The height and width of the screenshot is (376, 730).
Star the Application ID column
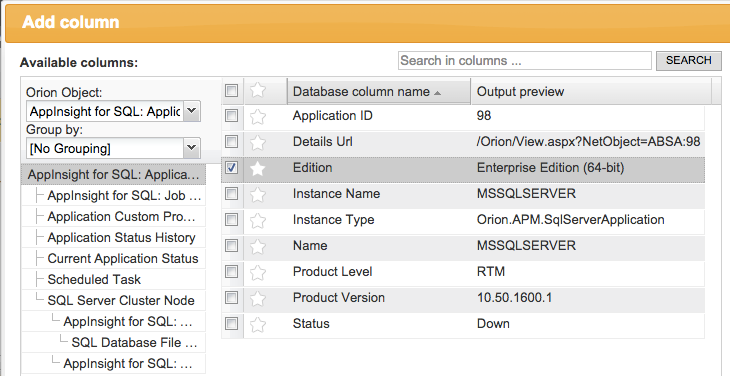click(257, 116)
